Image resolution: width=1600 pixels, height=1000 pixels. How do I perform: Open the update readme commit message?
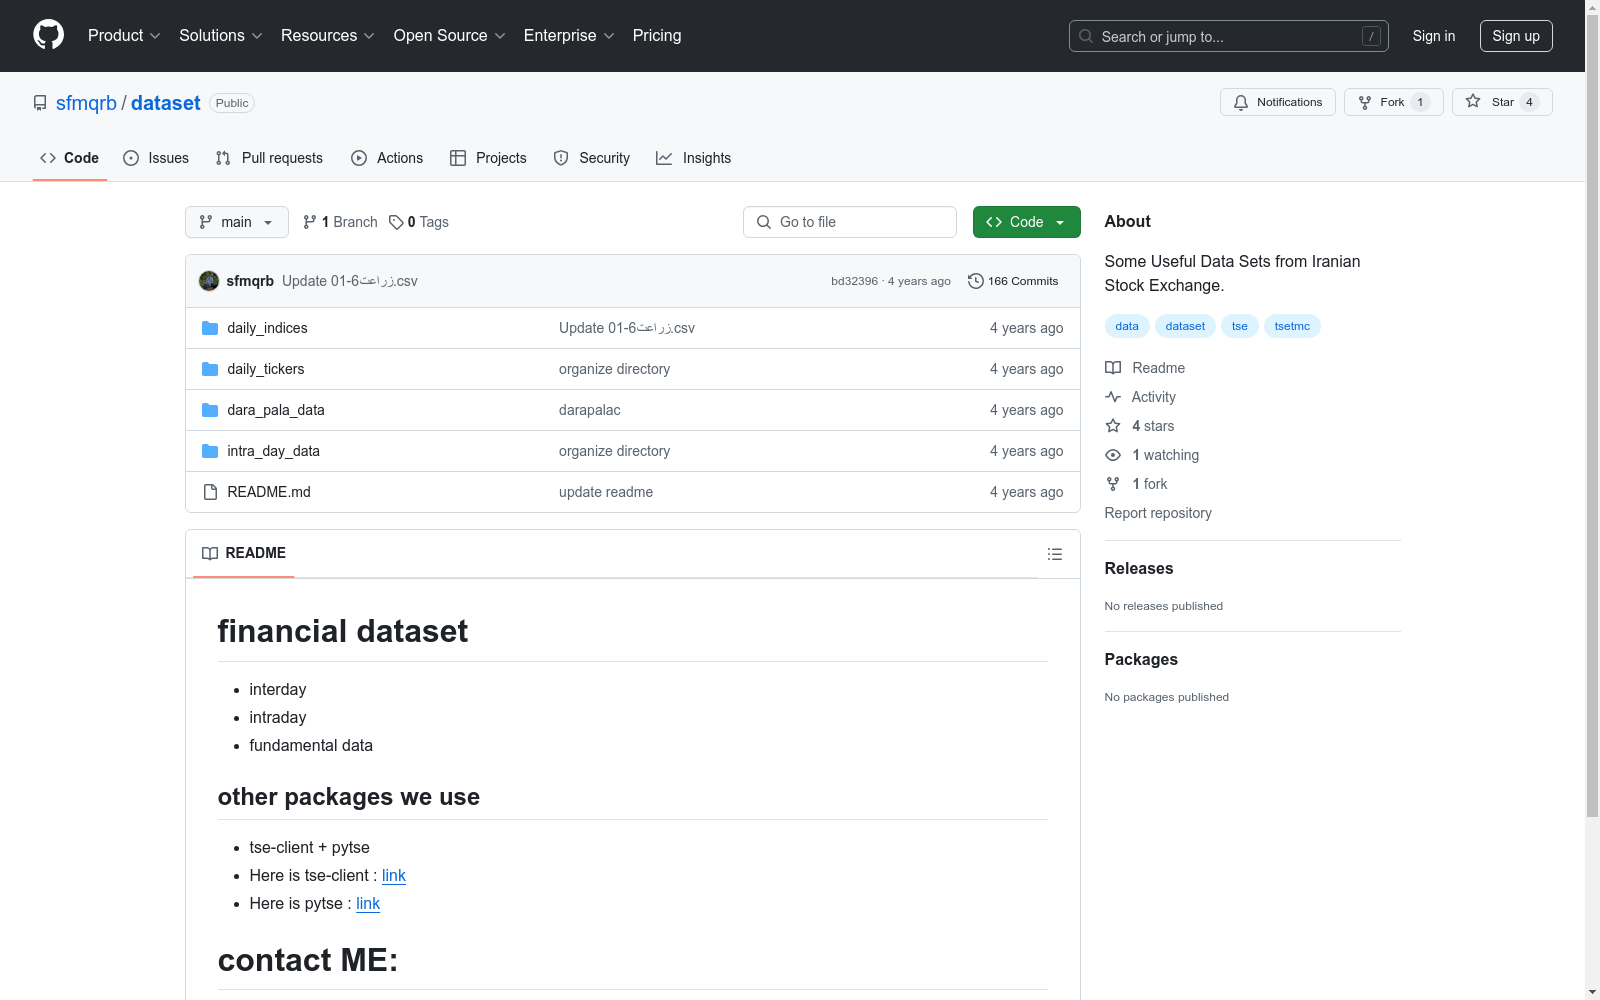606,492
